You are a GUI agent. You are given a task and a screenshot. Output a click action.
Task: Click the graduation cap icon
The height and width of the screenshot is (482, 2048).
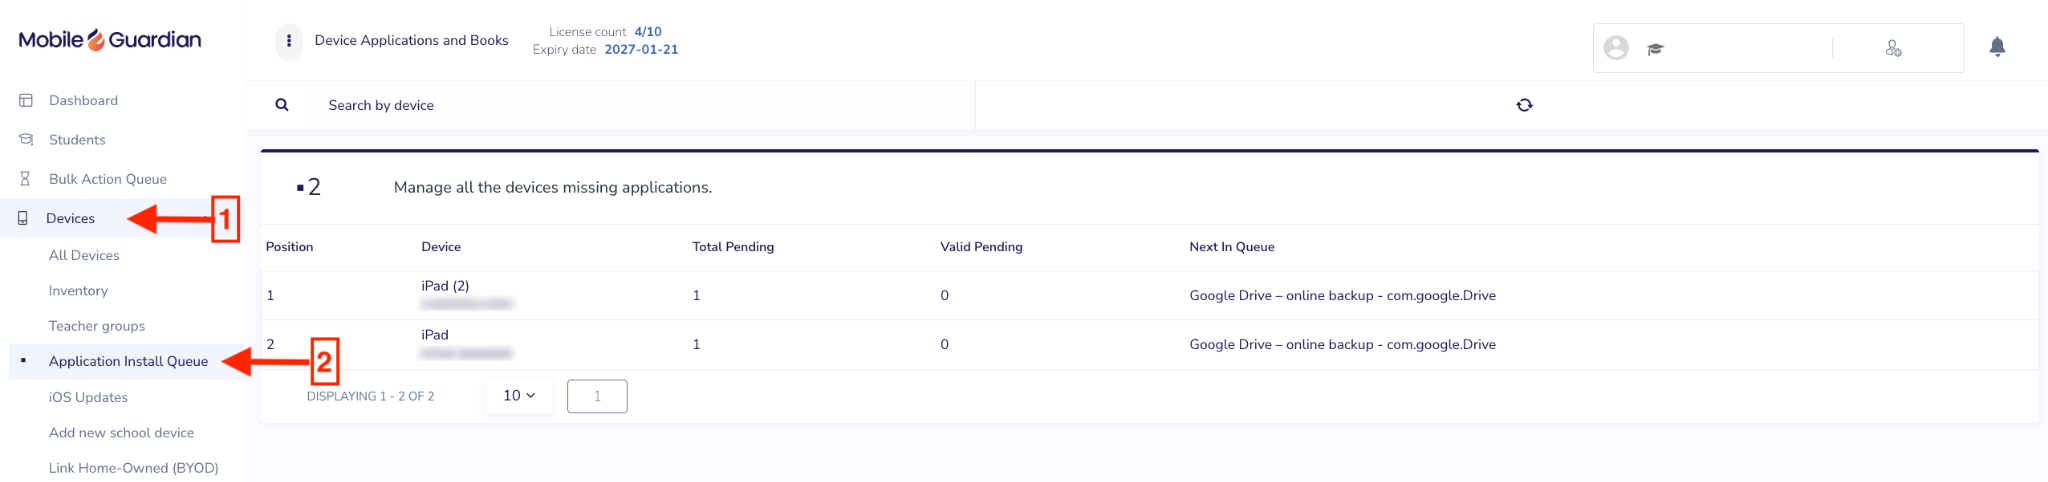1655,49
